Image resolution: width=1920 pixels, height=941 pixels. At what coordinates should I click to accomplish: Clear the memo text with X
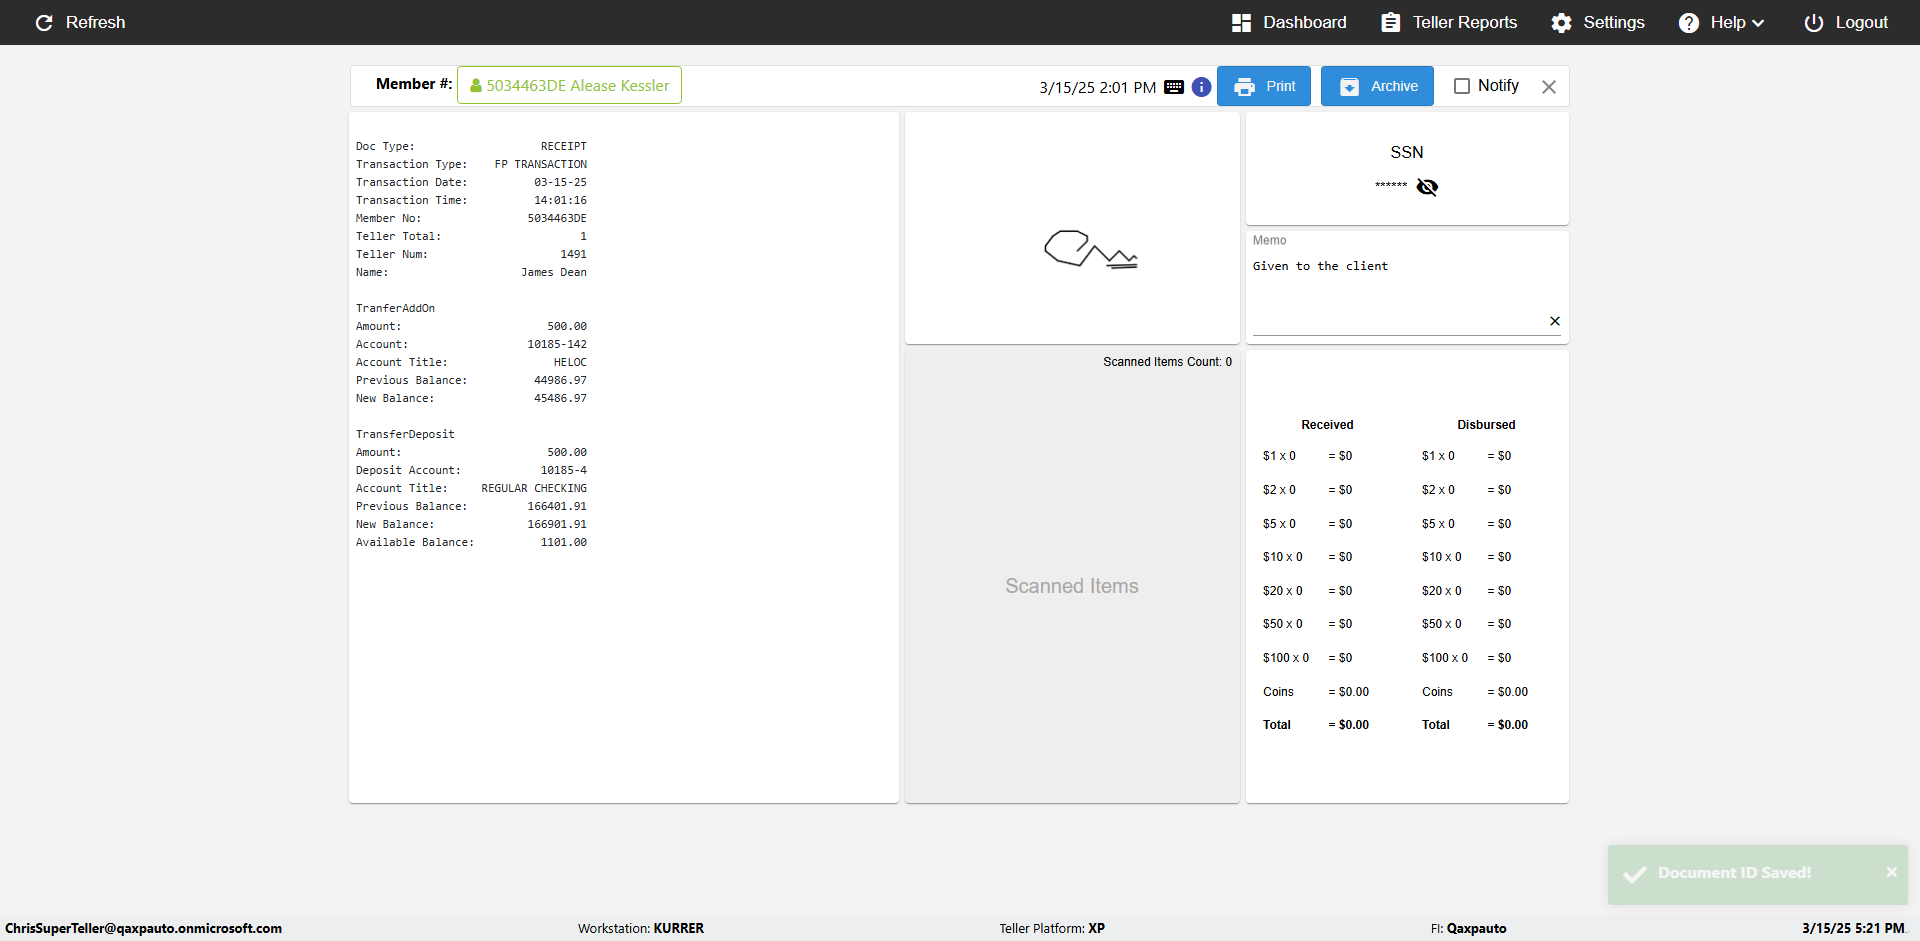pos(1555,321)
